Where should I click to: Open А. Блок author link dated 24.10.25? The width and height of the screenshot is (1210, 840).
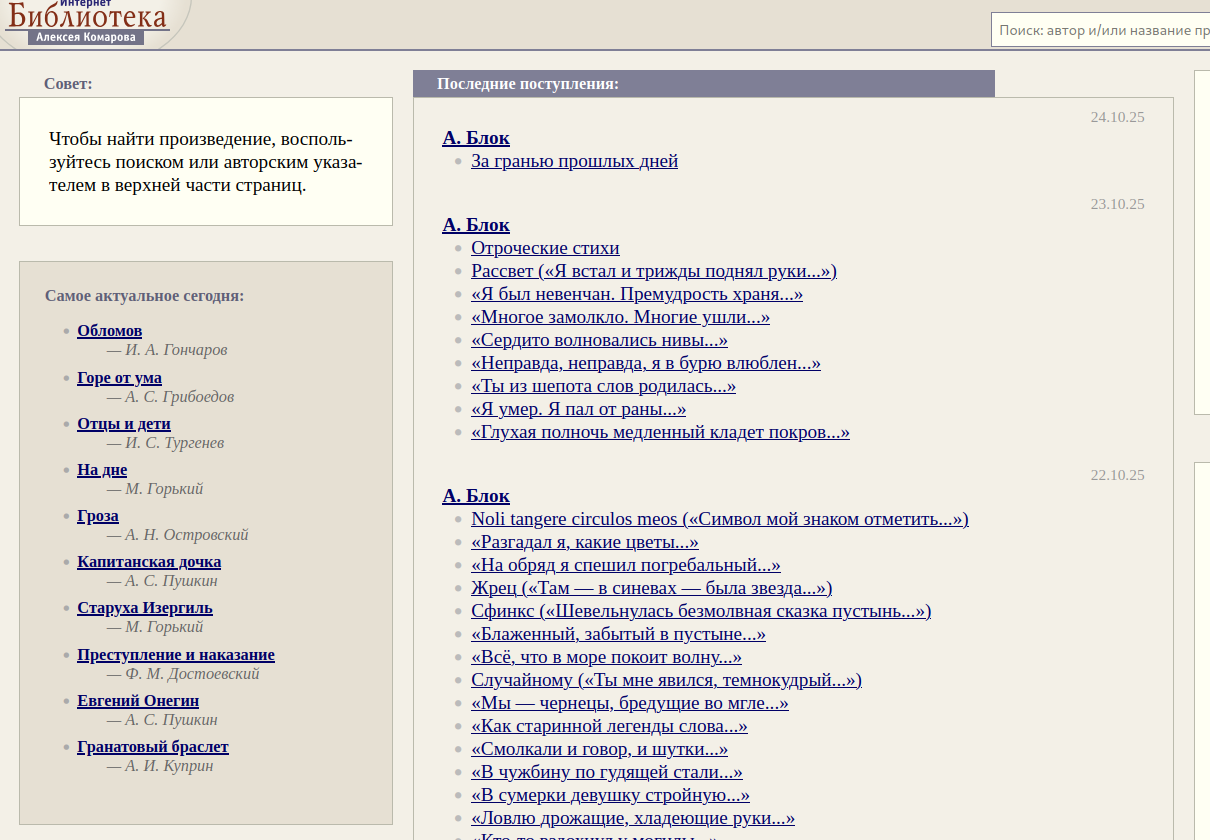pos(476,138)
